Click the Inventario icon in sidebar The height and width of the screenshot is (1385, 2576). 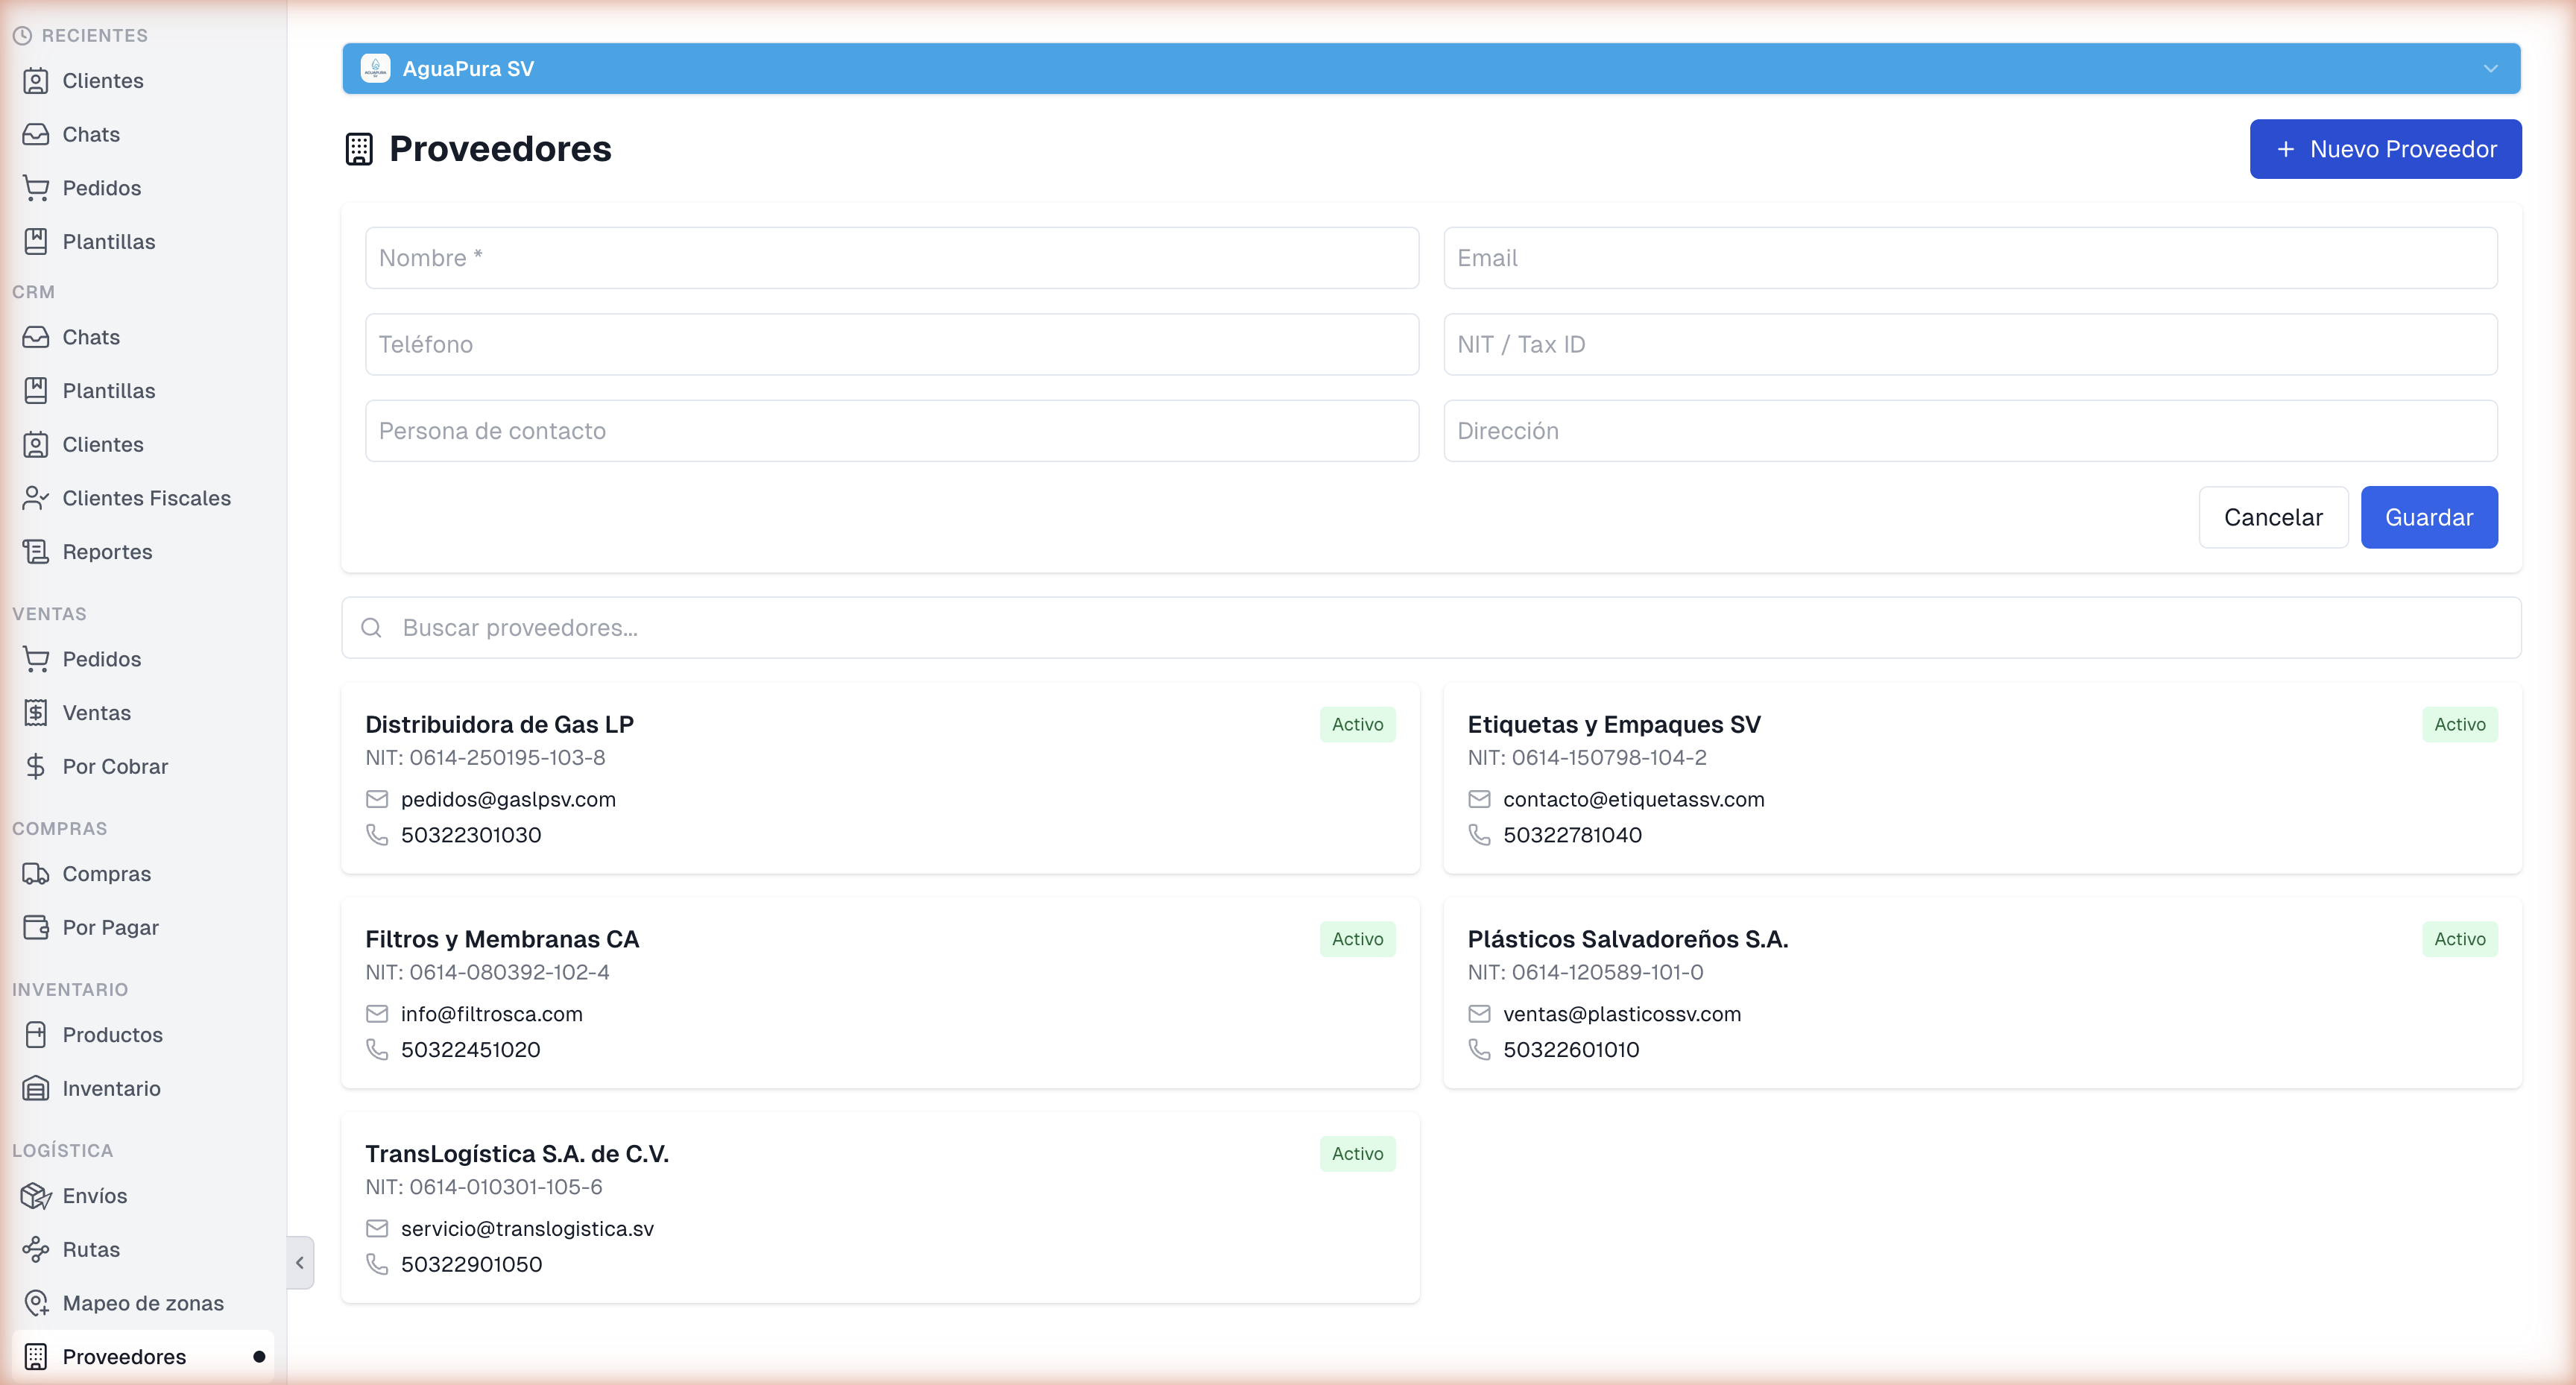pos(36,1088)
